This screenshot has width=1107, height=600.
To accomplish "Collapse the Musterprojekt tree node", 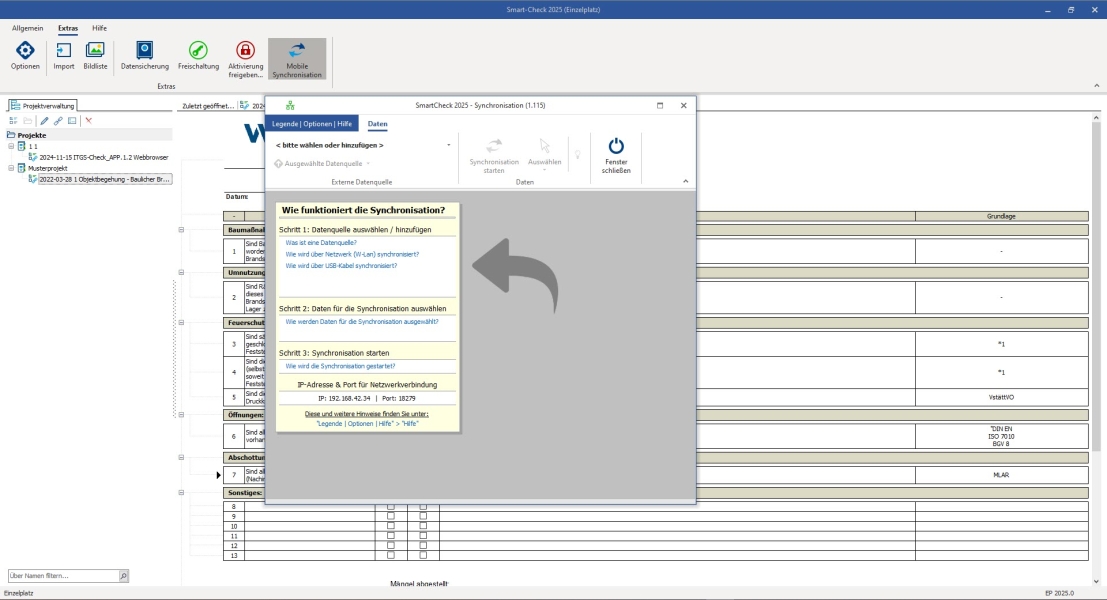I will [x=11, y=168].
